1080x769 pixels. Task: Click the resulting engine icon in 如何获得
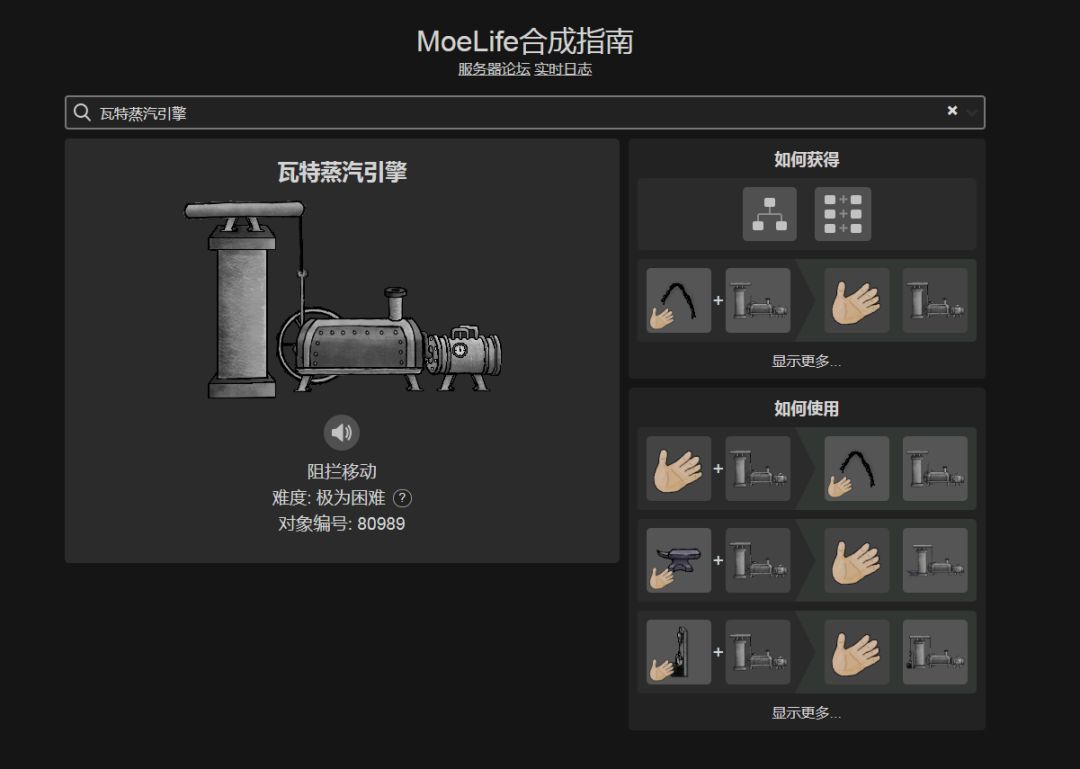(935, 300)
